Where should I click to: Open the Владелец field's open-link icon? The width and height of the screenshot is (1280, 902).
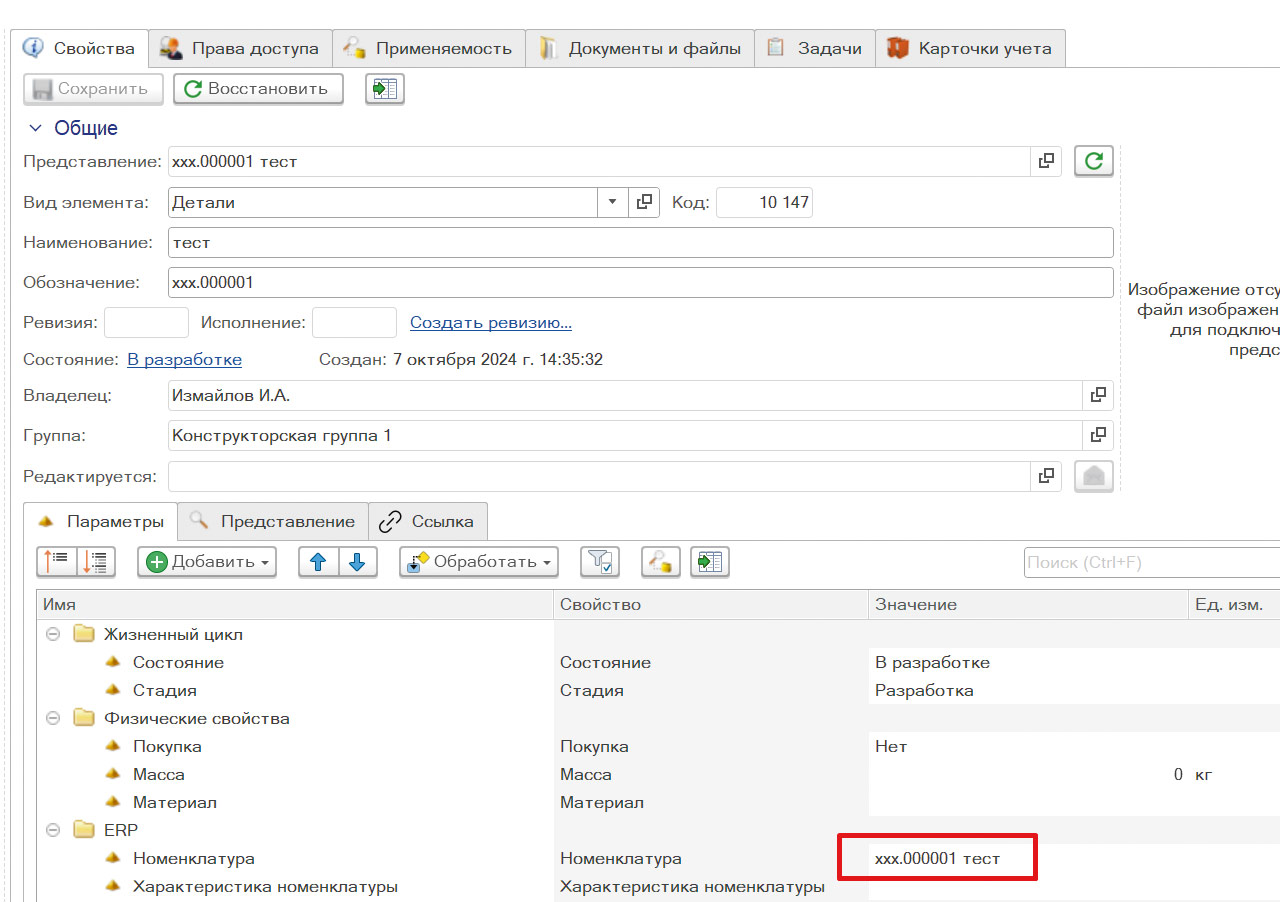pyautogui.click(x=1098, y=395)
